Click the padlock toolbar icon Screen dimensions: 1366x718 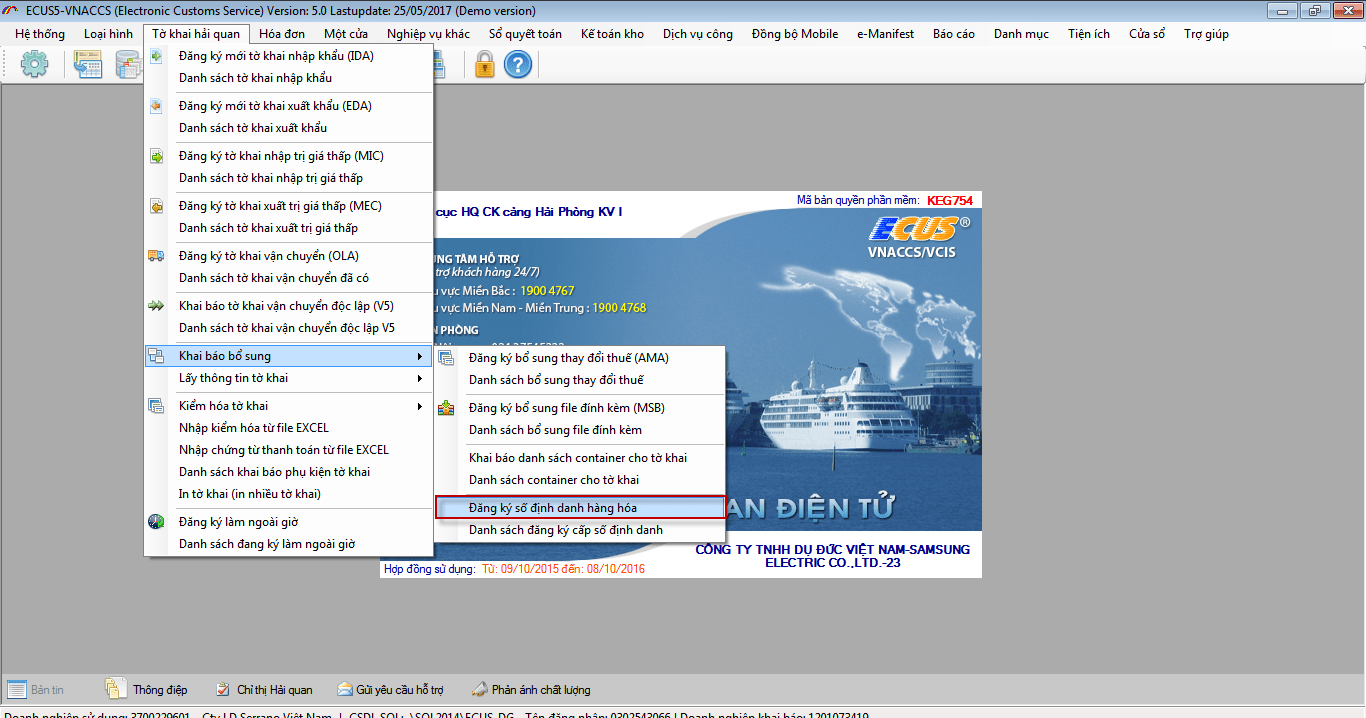pos(485,65)
